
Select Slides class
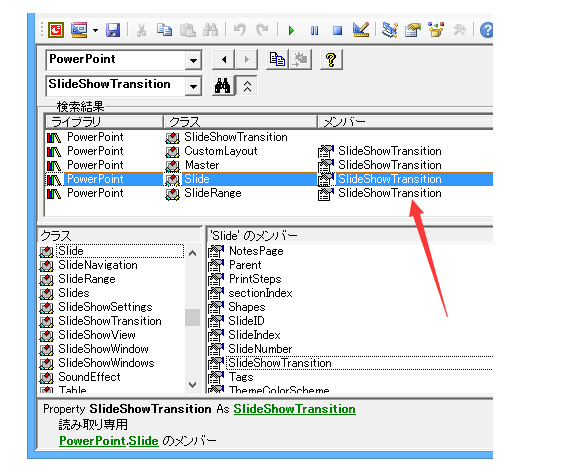(111, 293)
